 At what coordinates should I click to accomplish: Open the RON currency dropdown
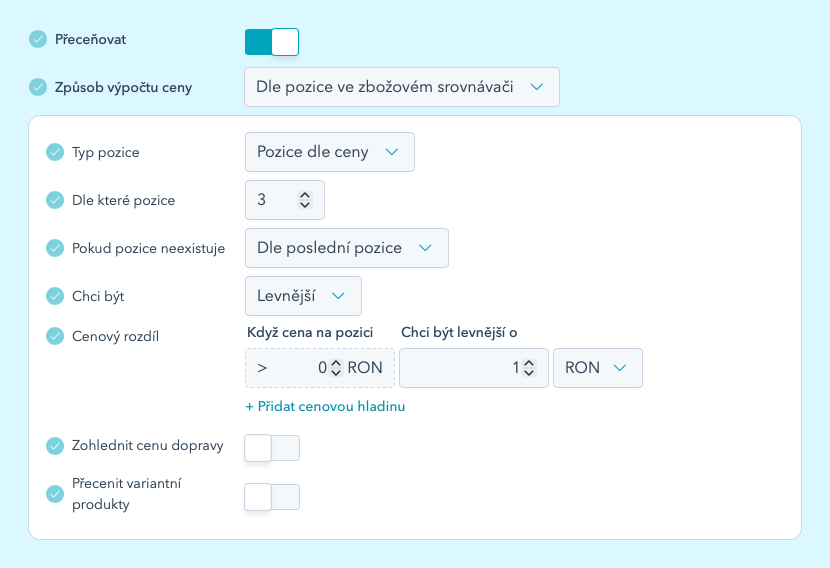pos(598,368)
